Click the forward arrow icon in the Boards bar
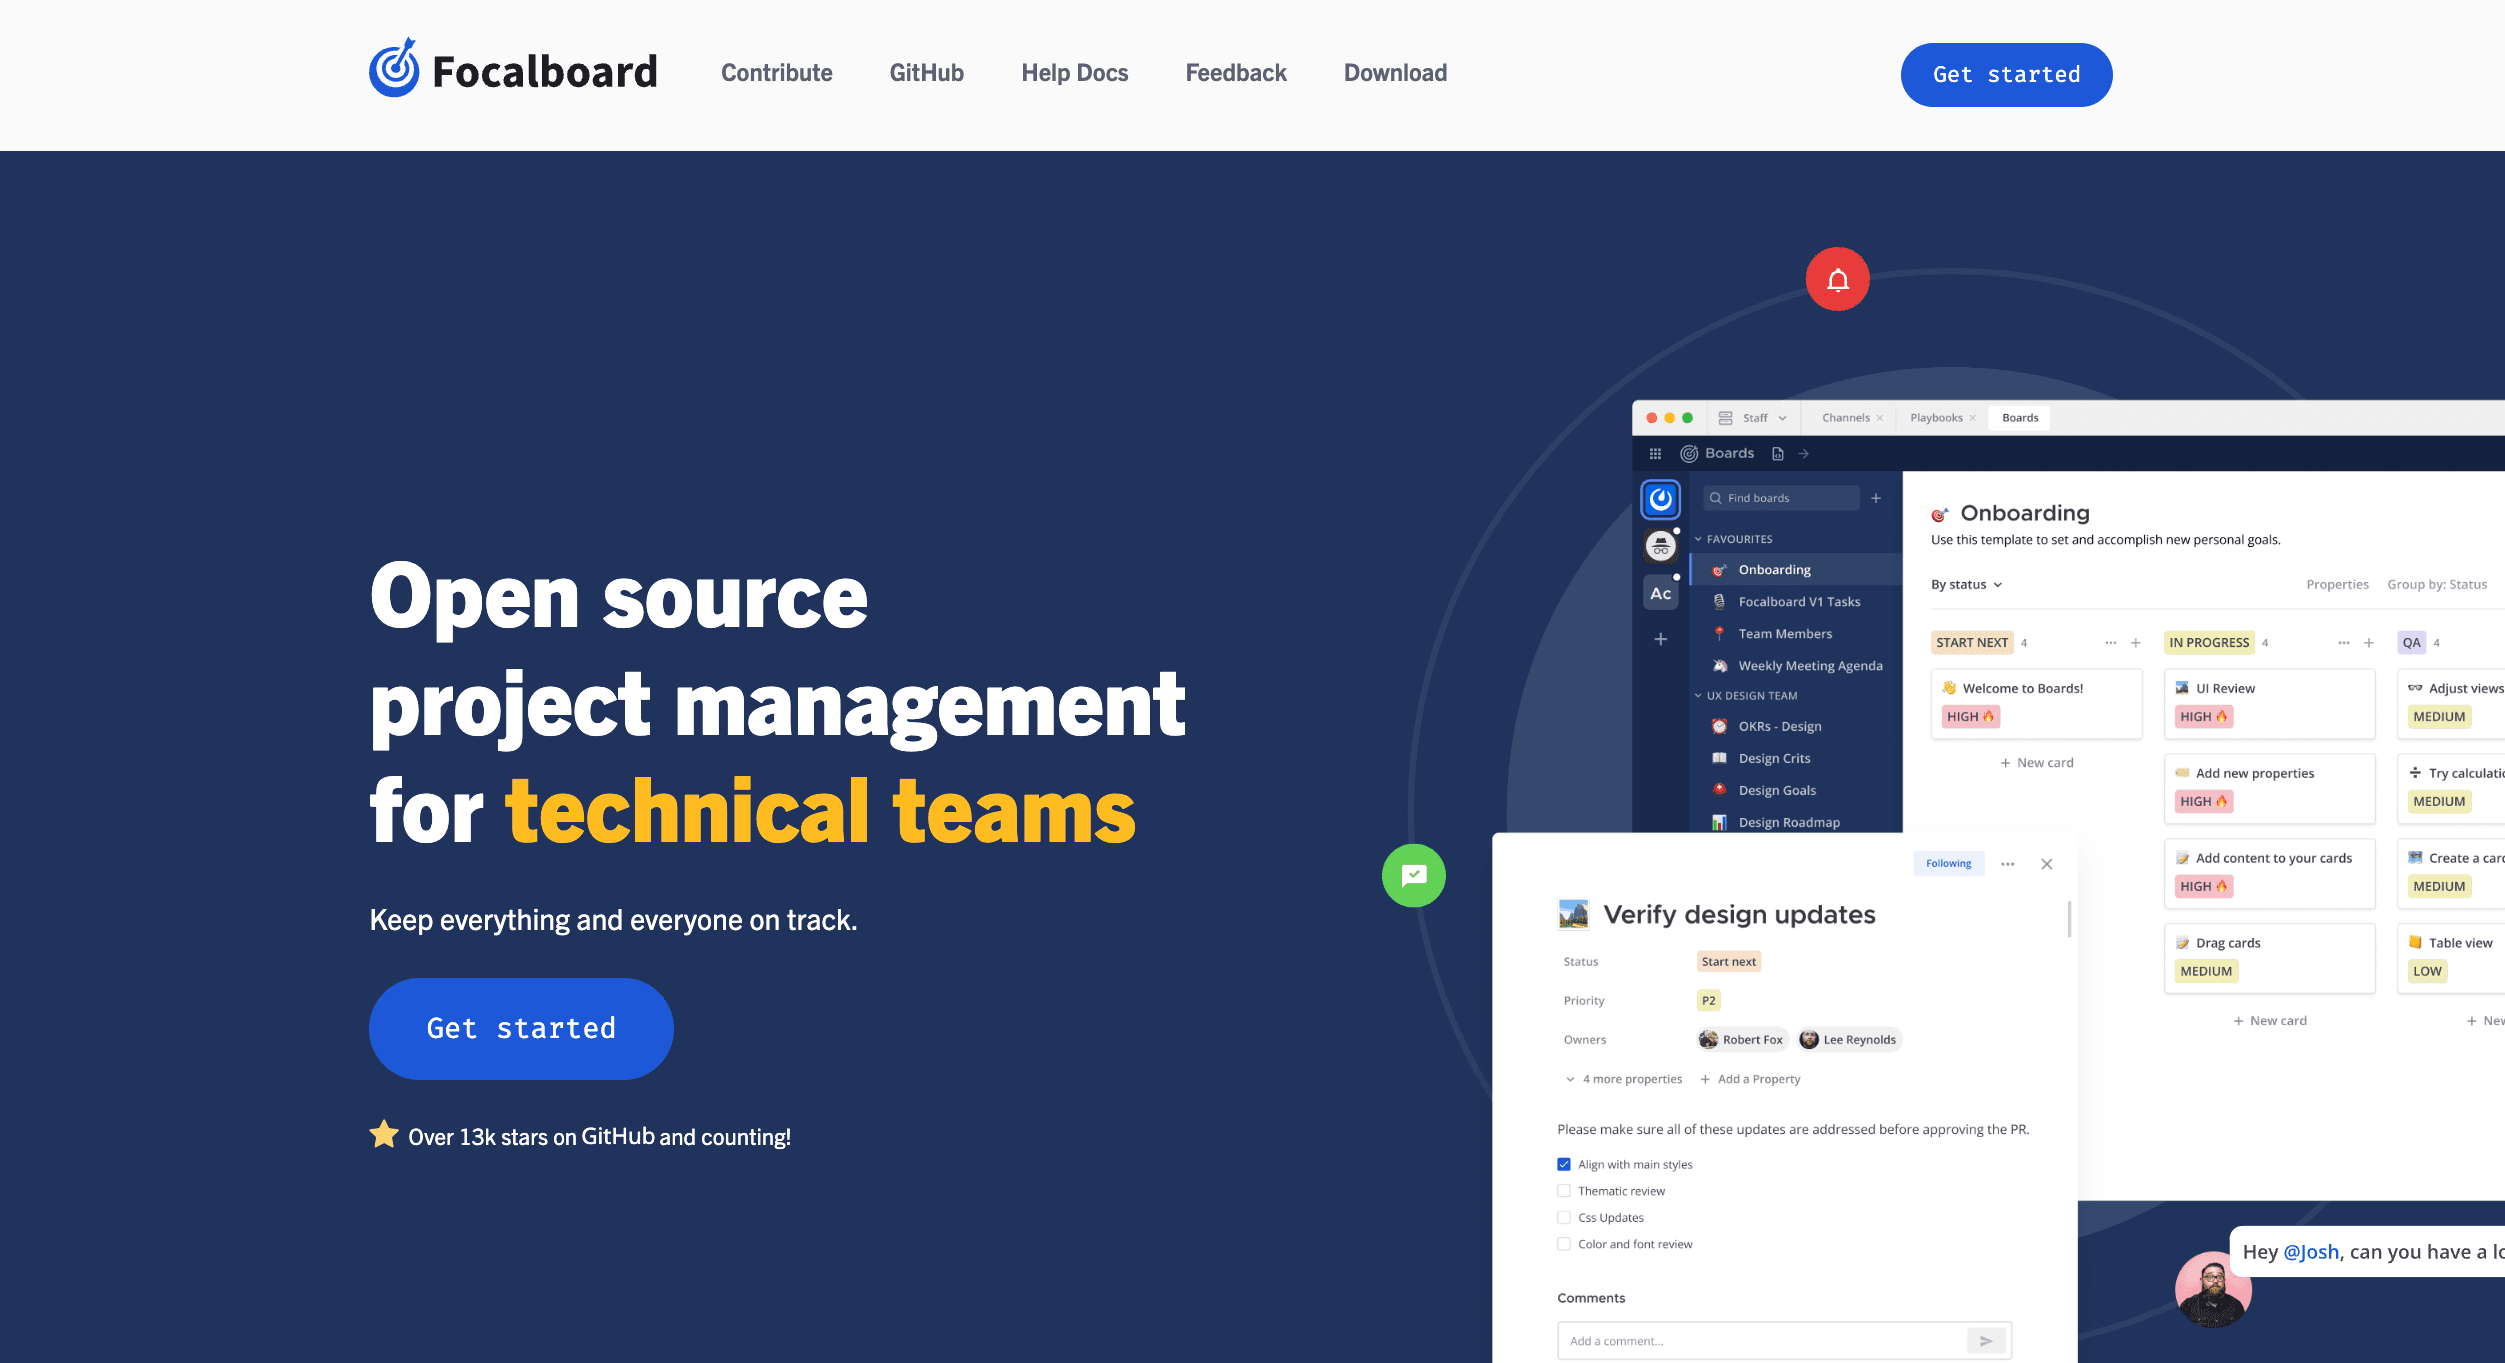Screen dimensions: 2505x1363 pyautogui.click(x=1804, y=454)
